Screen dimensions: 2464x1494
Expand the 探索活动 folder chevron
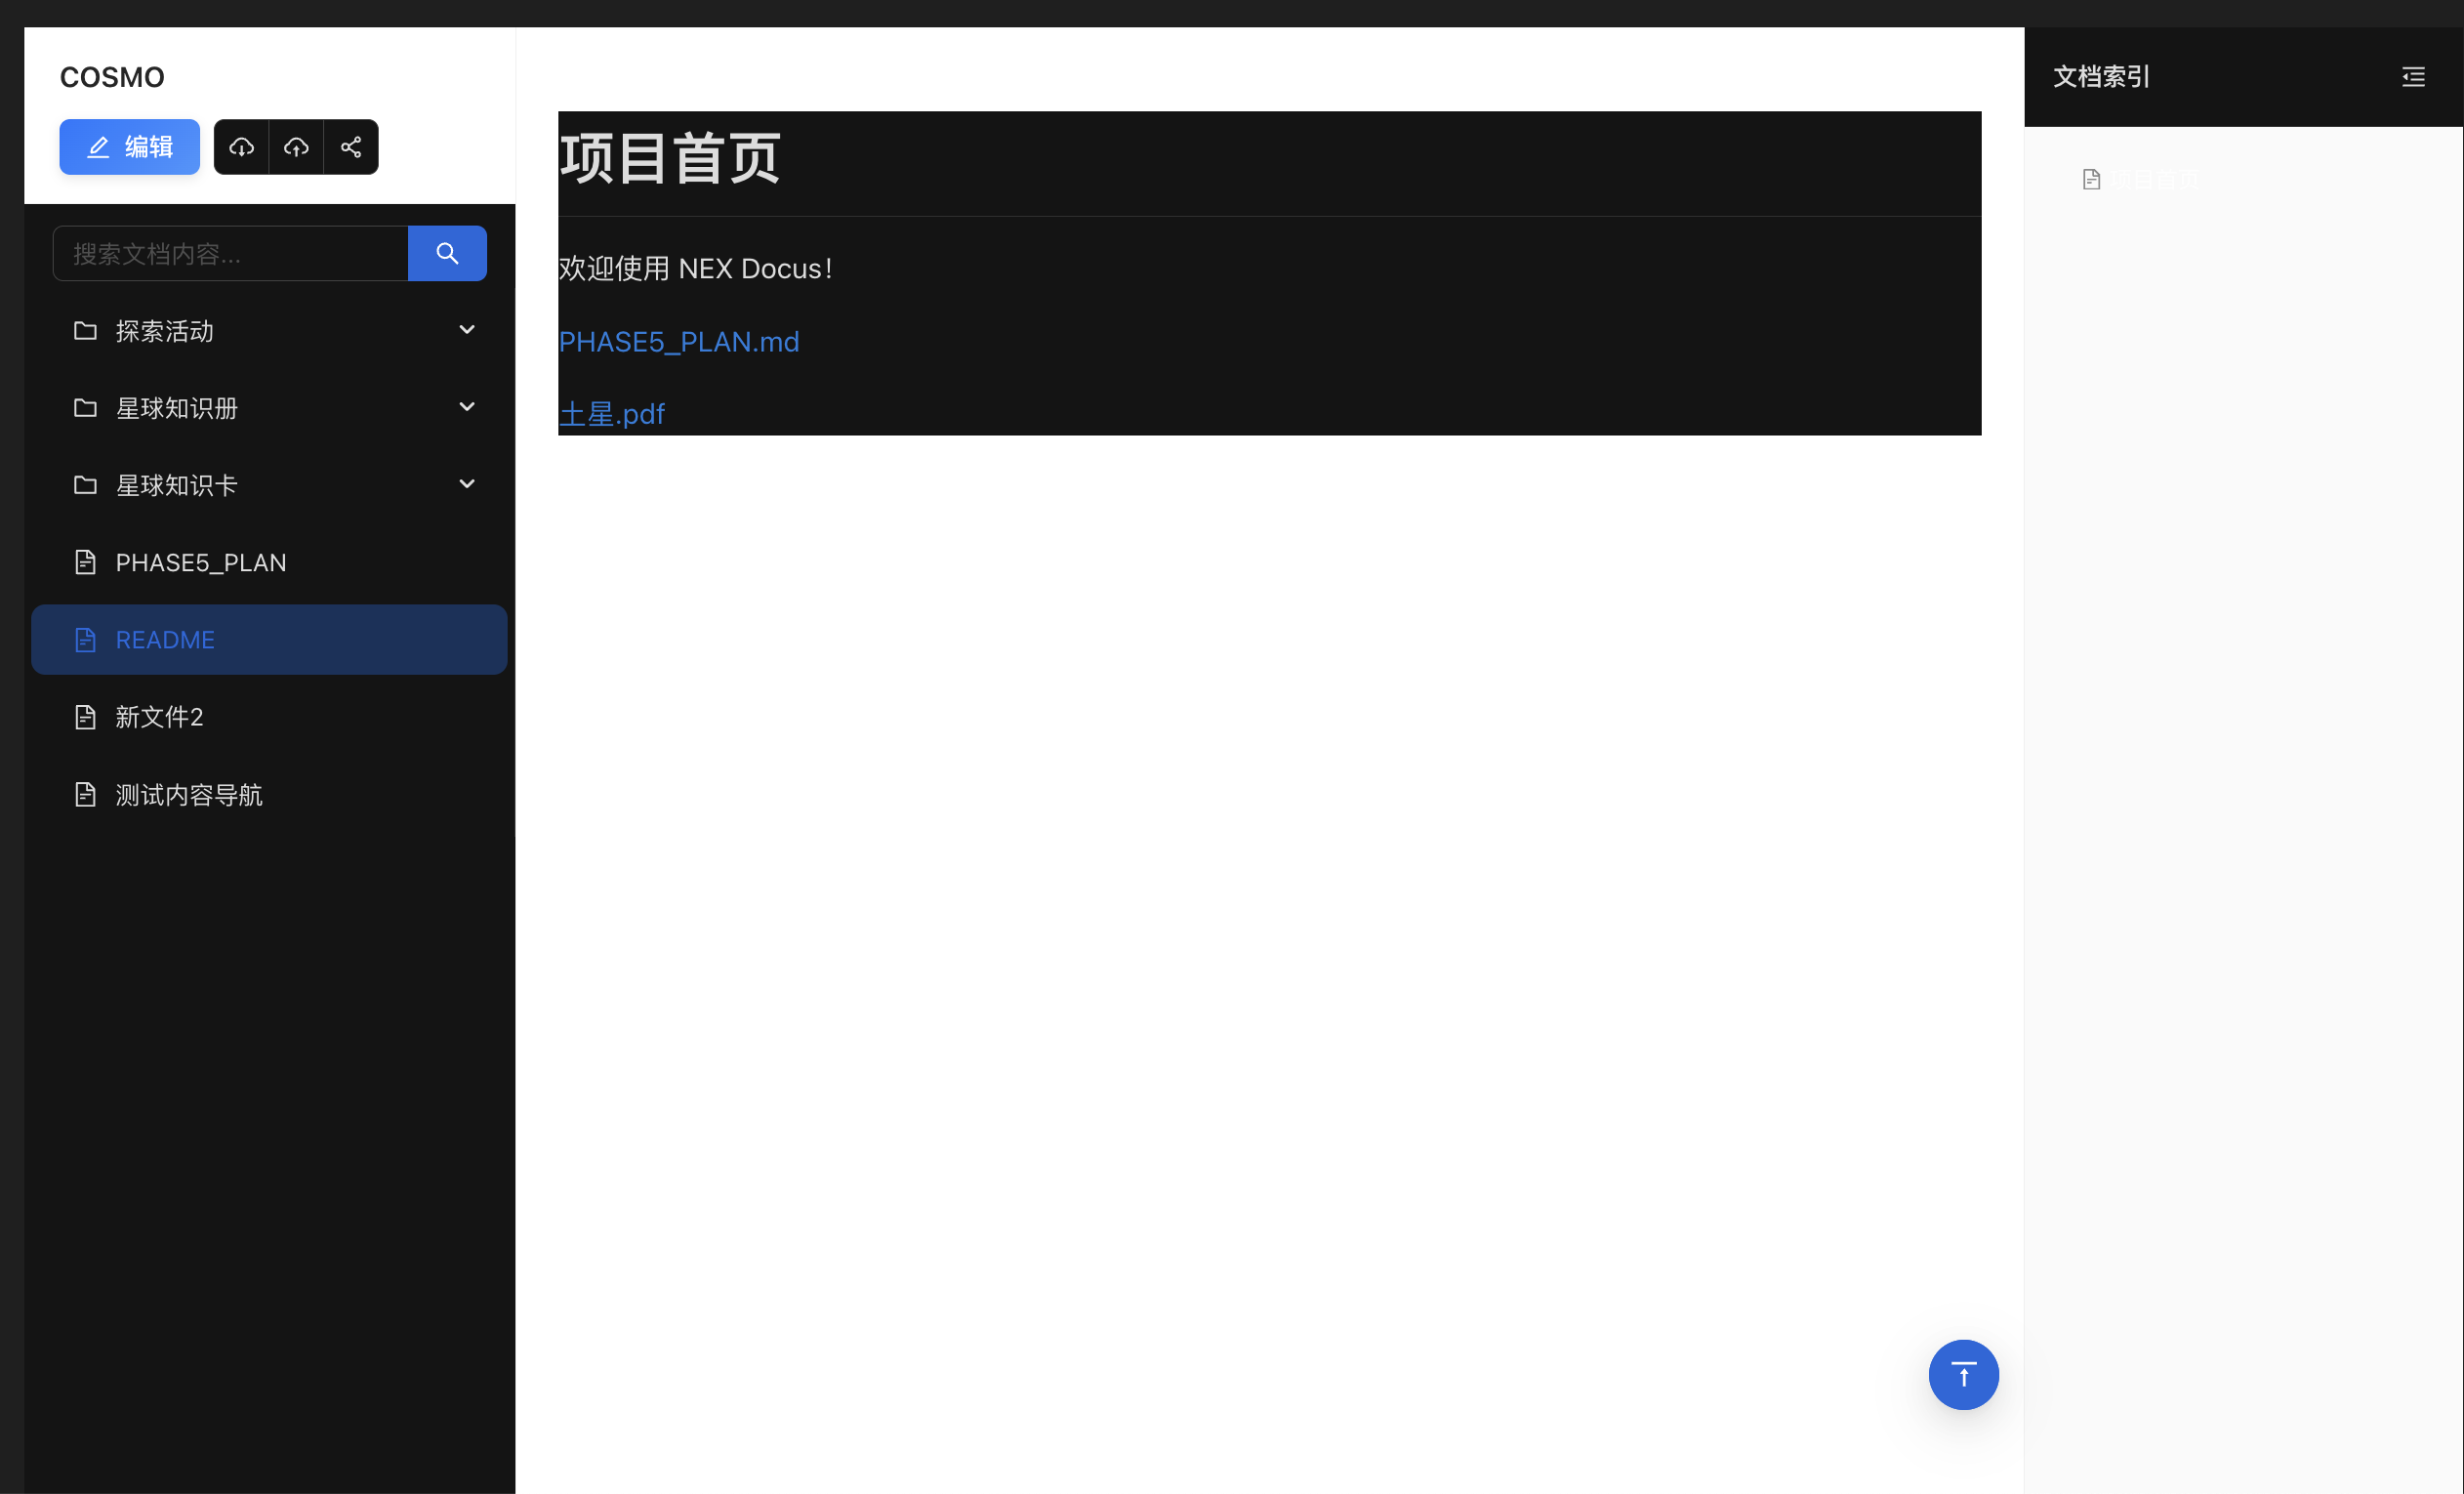coord(466,329)
